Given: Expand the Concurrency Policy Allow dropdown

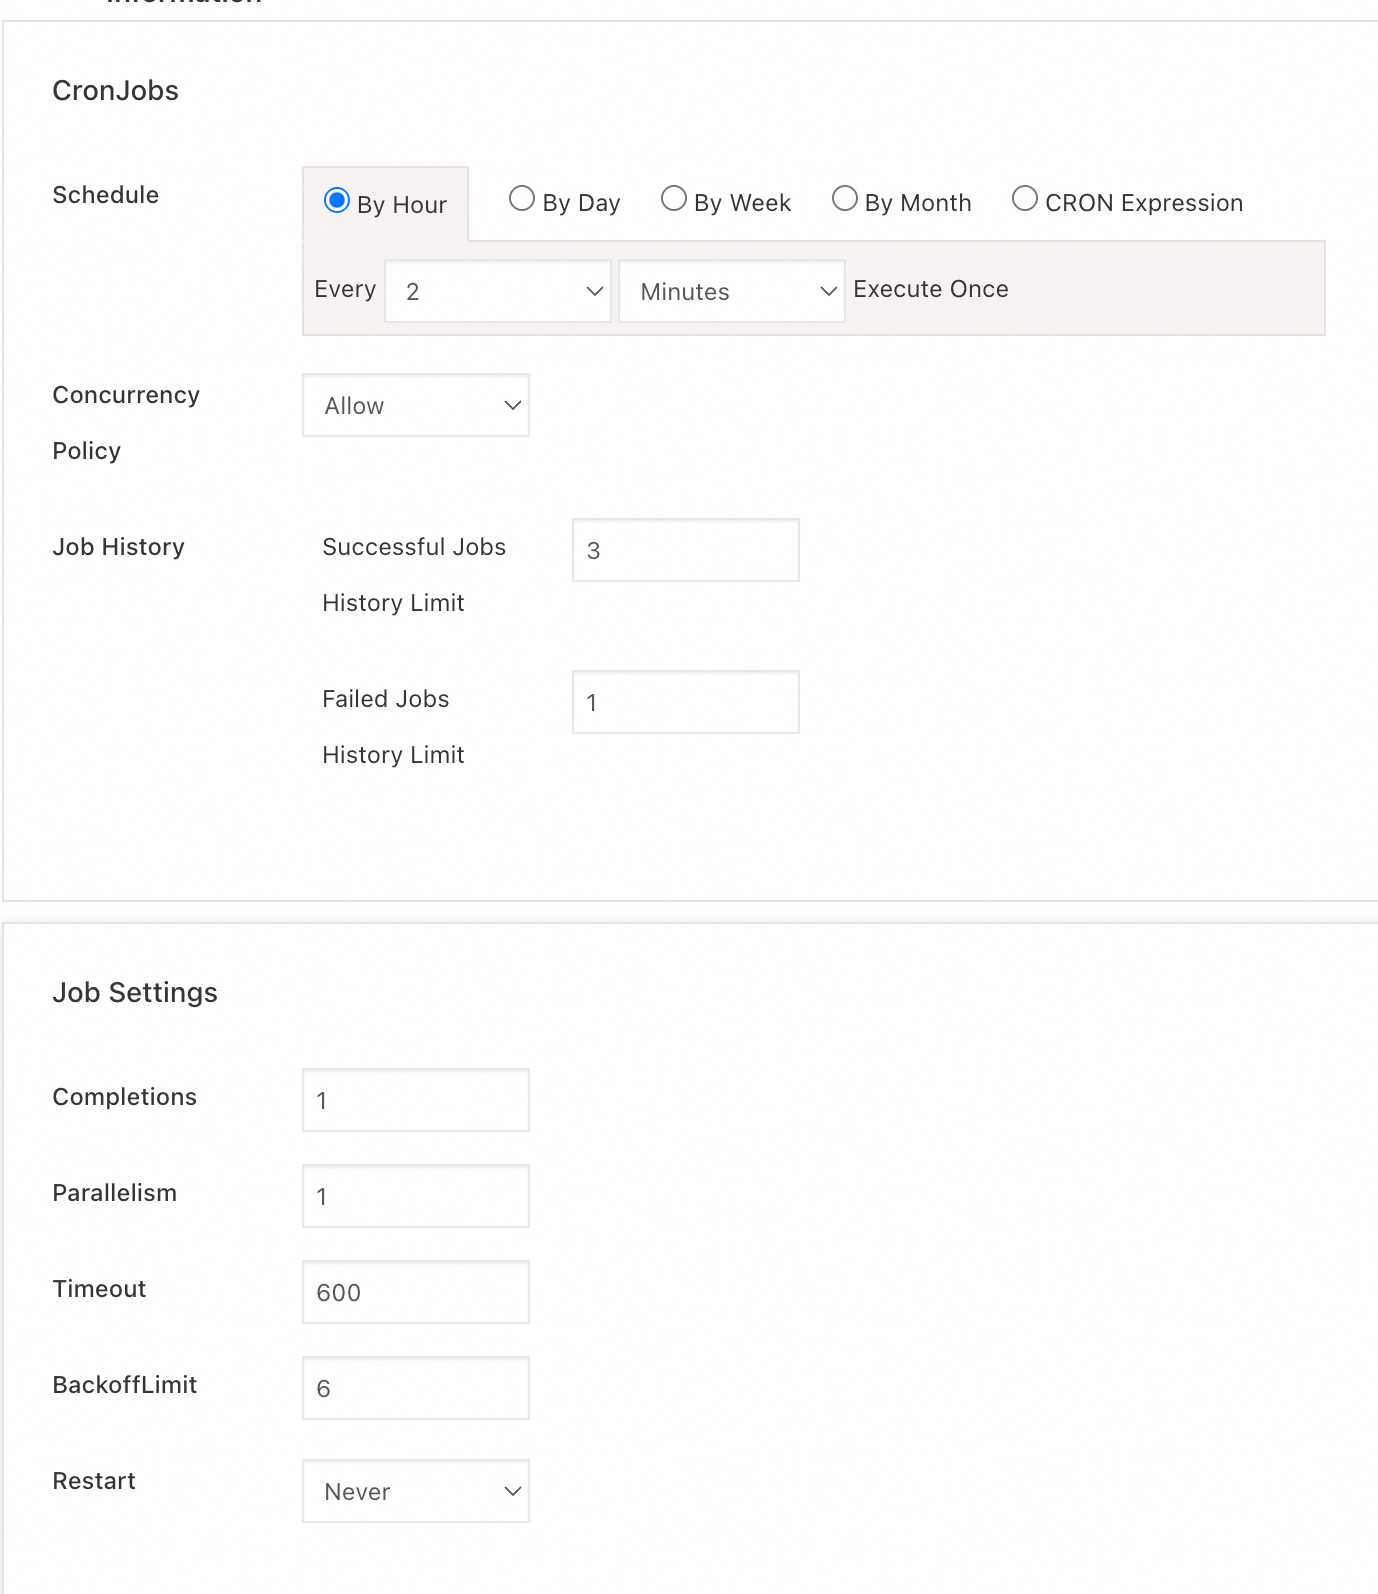Looking at the screenshot, I should 416,405.
